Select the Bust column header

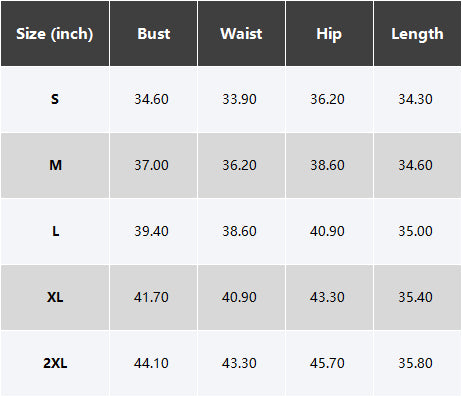pyautogui.click(x=154, y=34)
